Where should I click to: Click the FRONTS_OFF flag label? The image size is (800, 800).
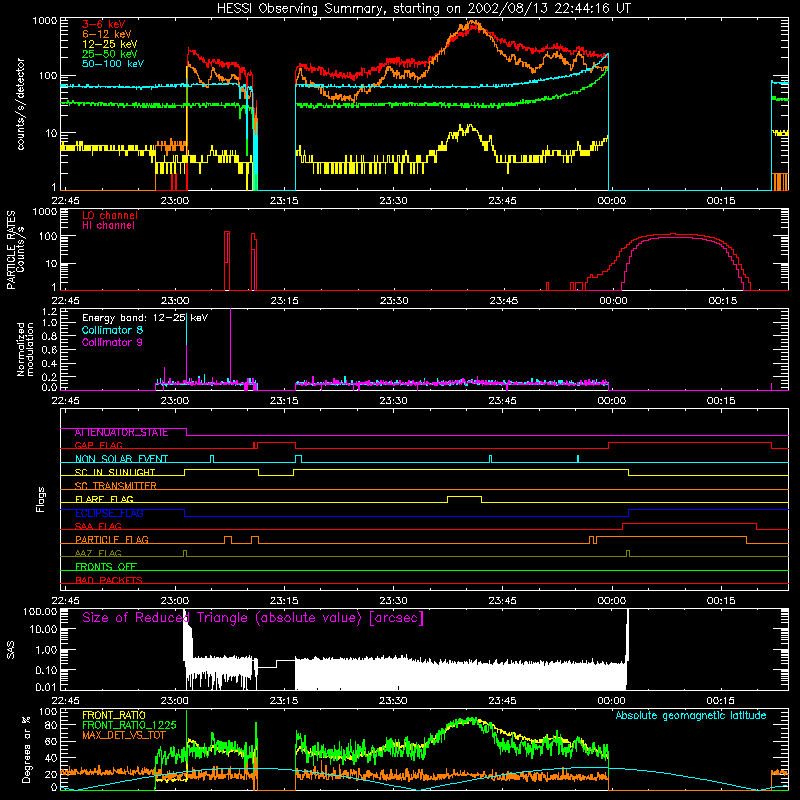106,567
